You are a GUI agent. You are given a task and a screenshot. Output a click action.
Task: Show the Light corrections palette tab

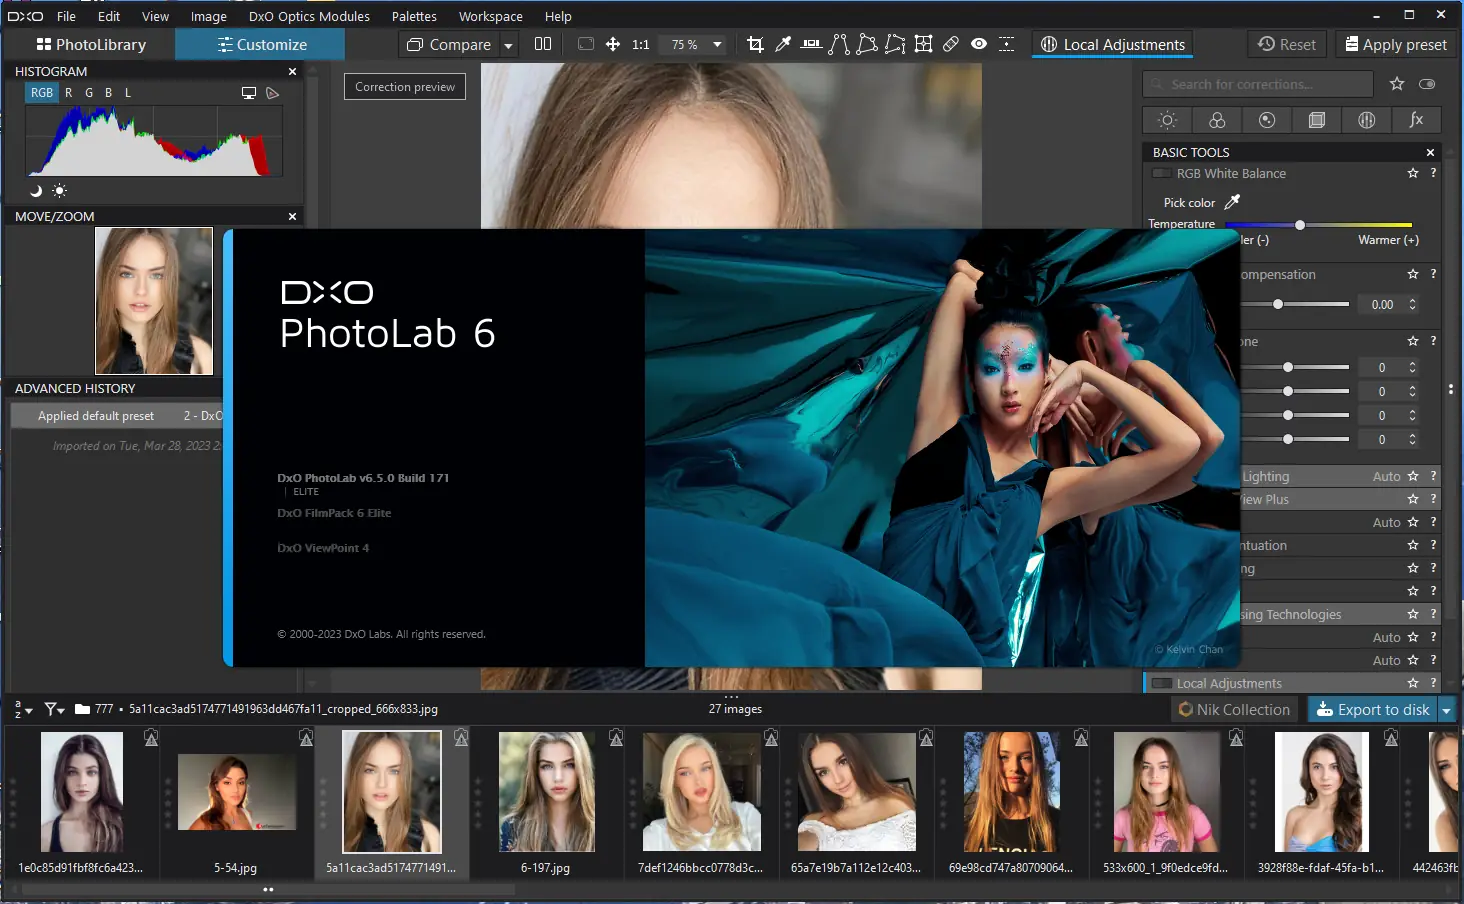[x=1167, y=120]
